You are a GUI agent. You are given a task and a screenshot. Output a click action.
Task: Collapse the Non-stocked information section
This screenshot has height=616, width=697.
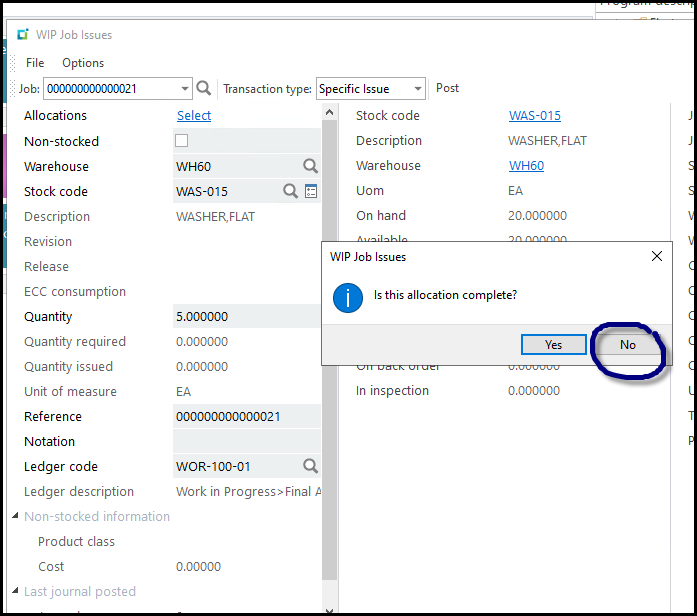[x=15, y=516]
